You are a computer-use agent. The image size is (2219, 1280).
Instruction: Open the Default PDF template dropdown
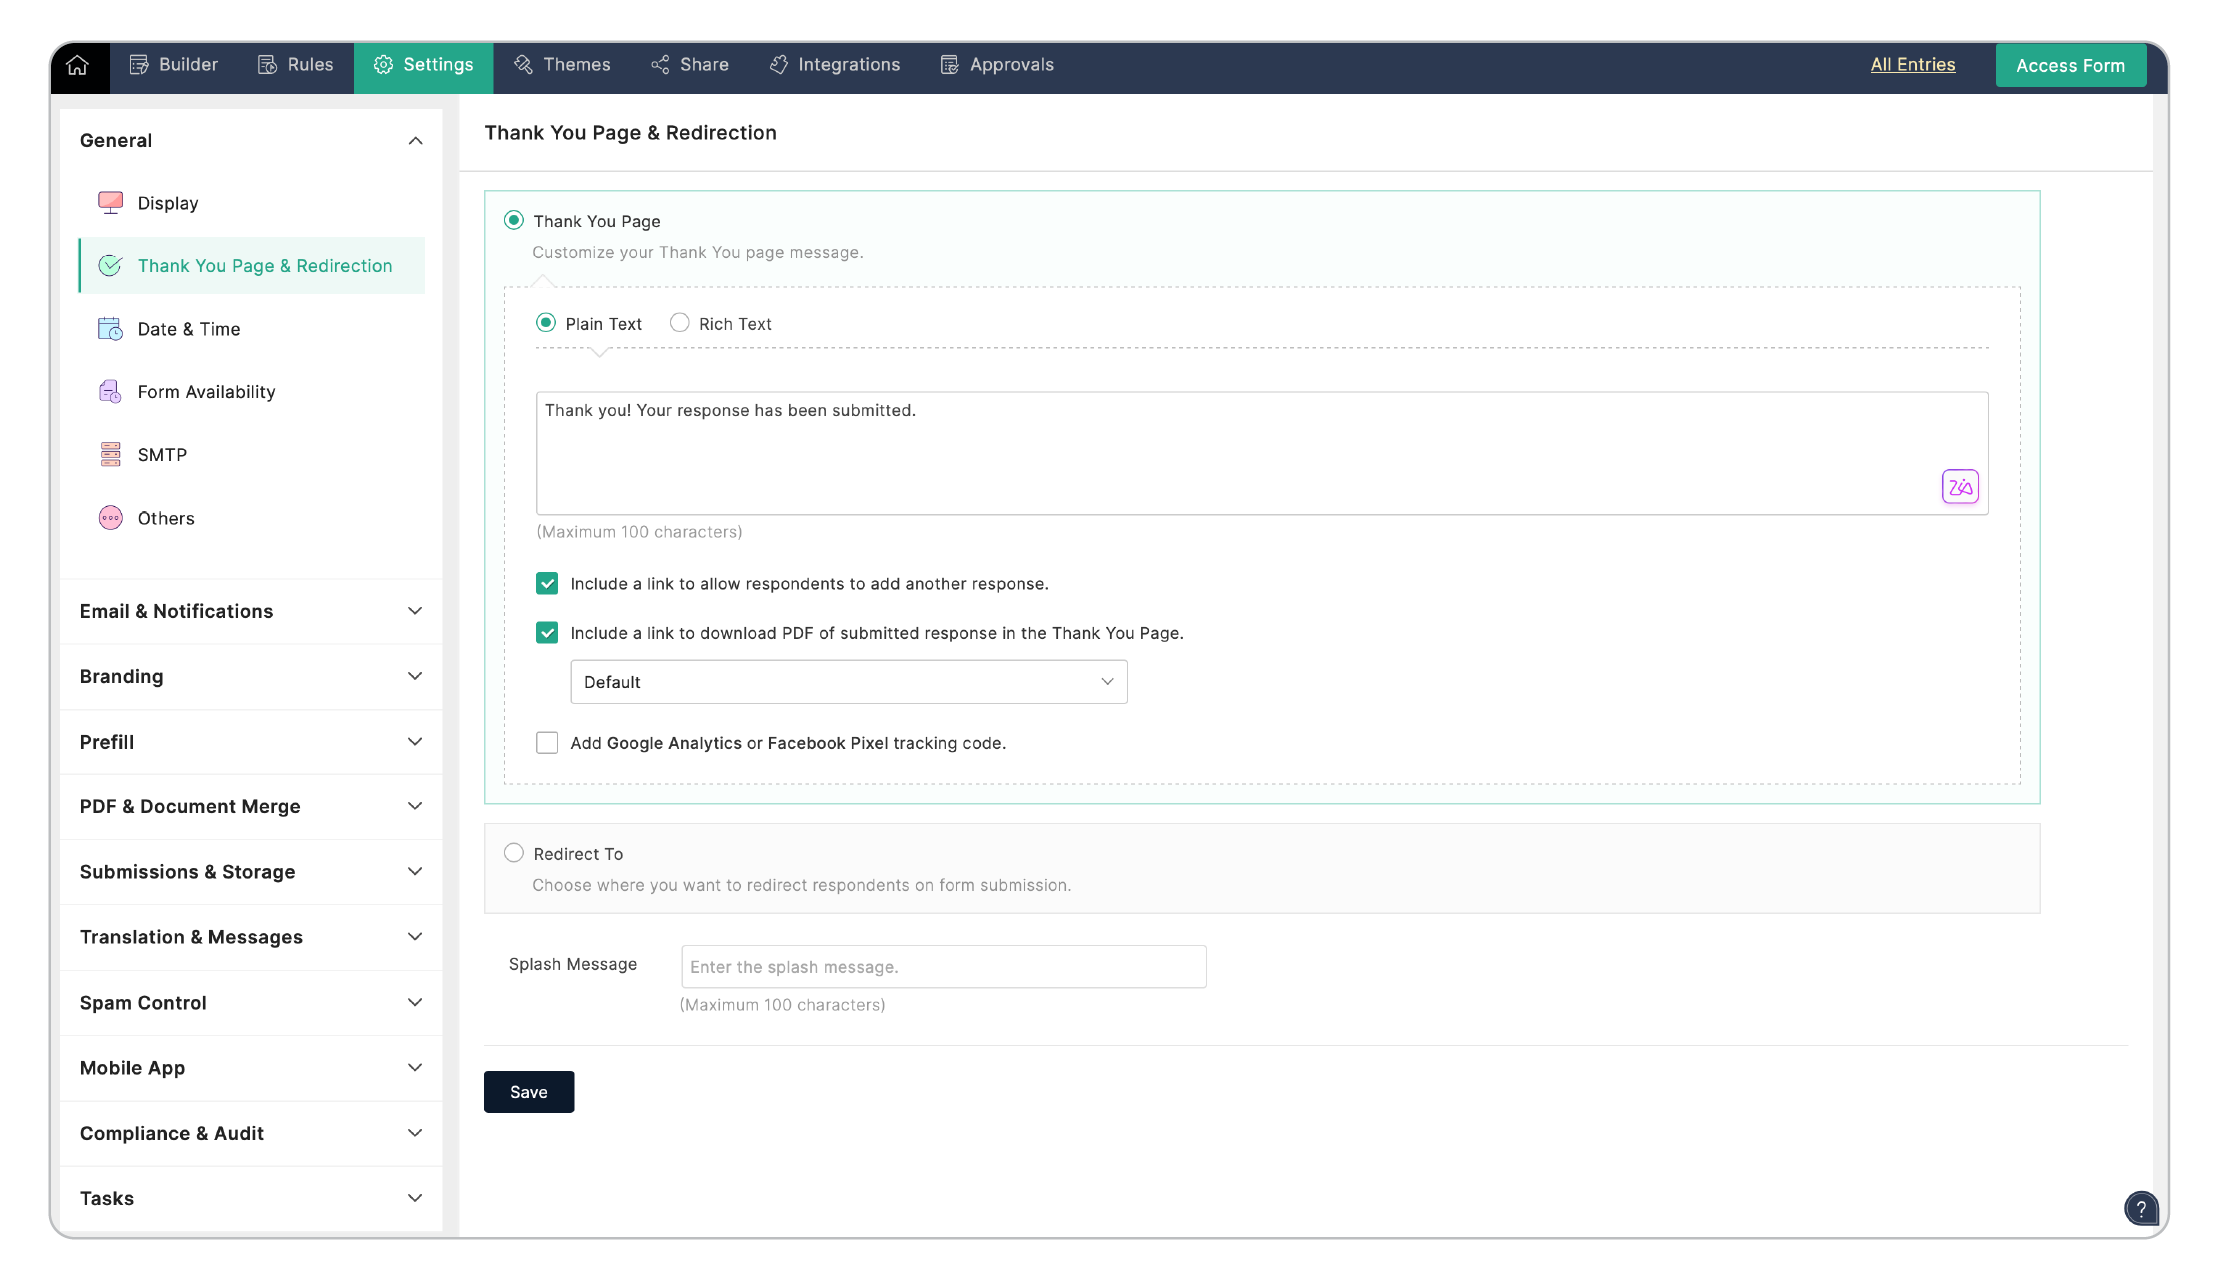coord(848,682)
